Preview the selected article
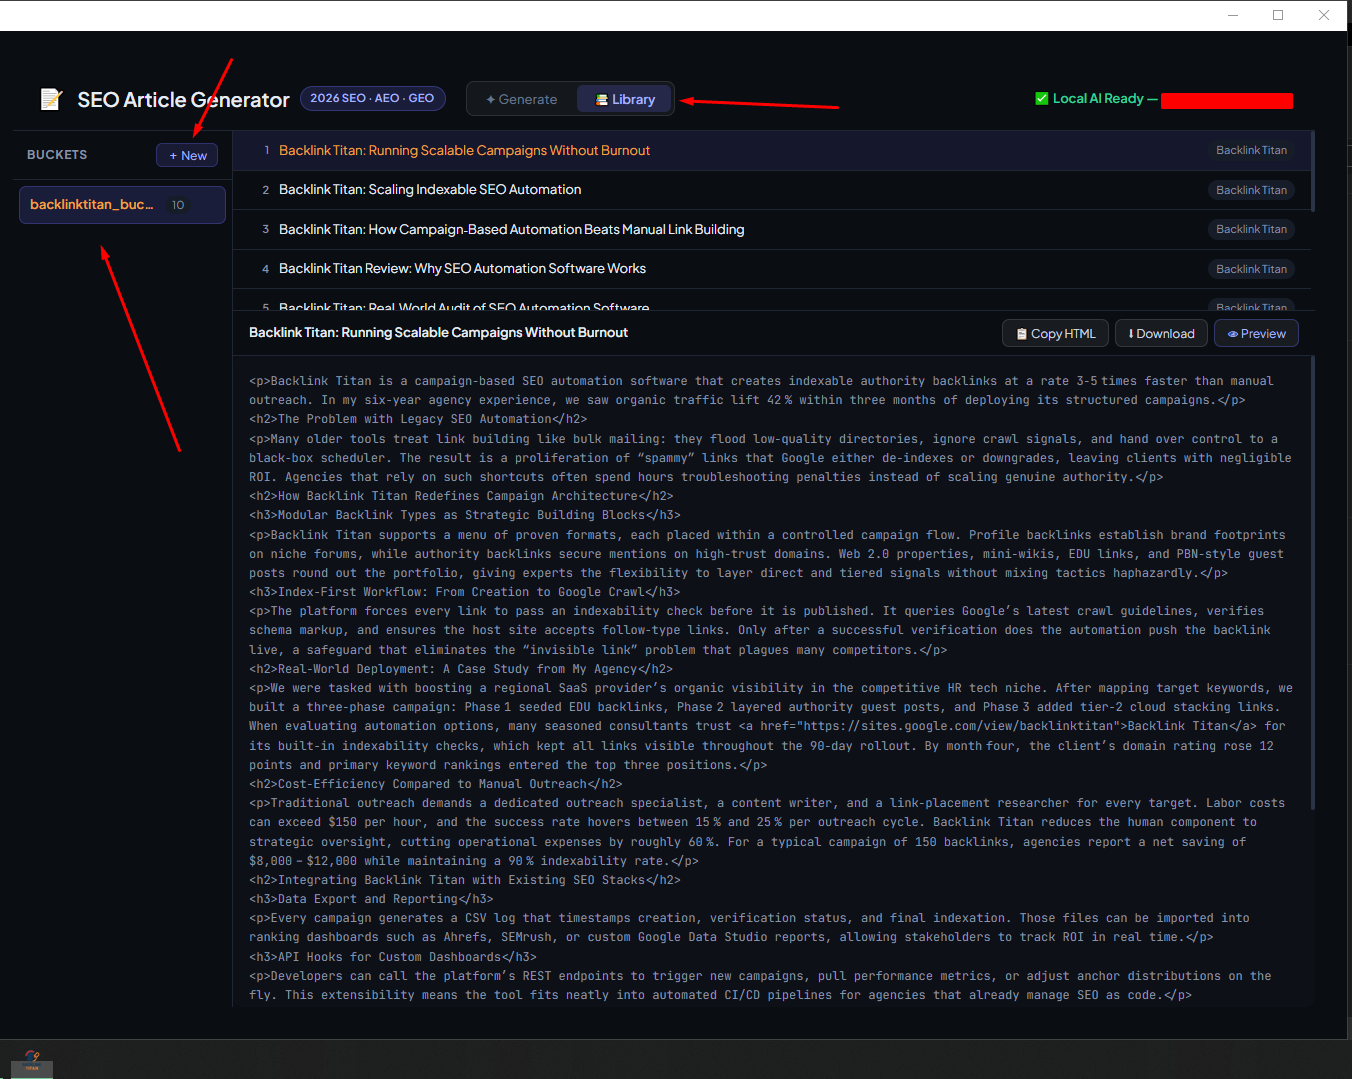The height and width of the screenshot is (1079, 1352). [x=1256, y=333]
